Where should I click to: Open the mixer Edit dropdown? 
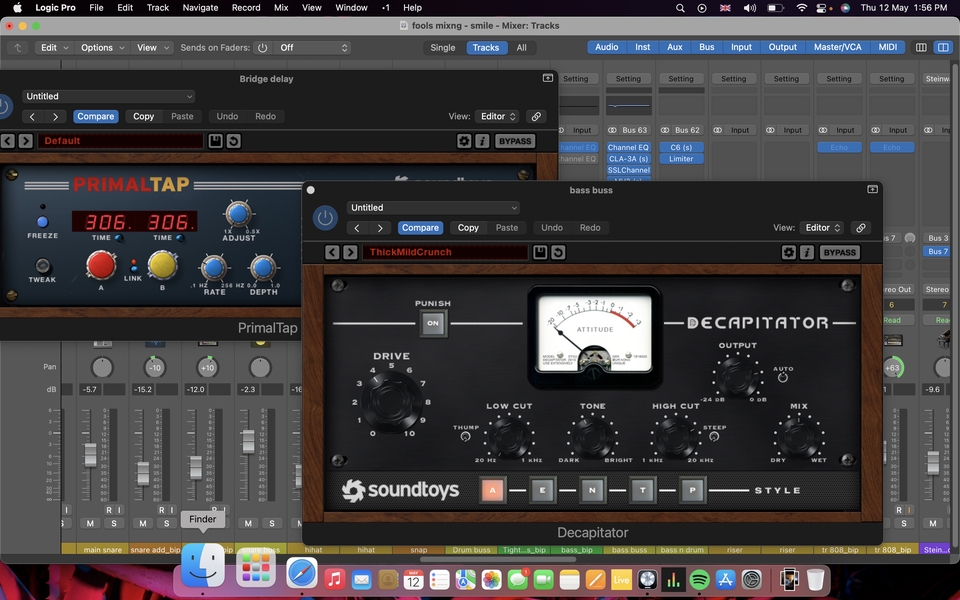coord(54,48)
